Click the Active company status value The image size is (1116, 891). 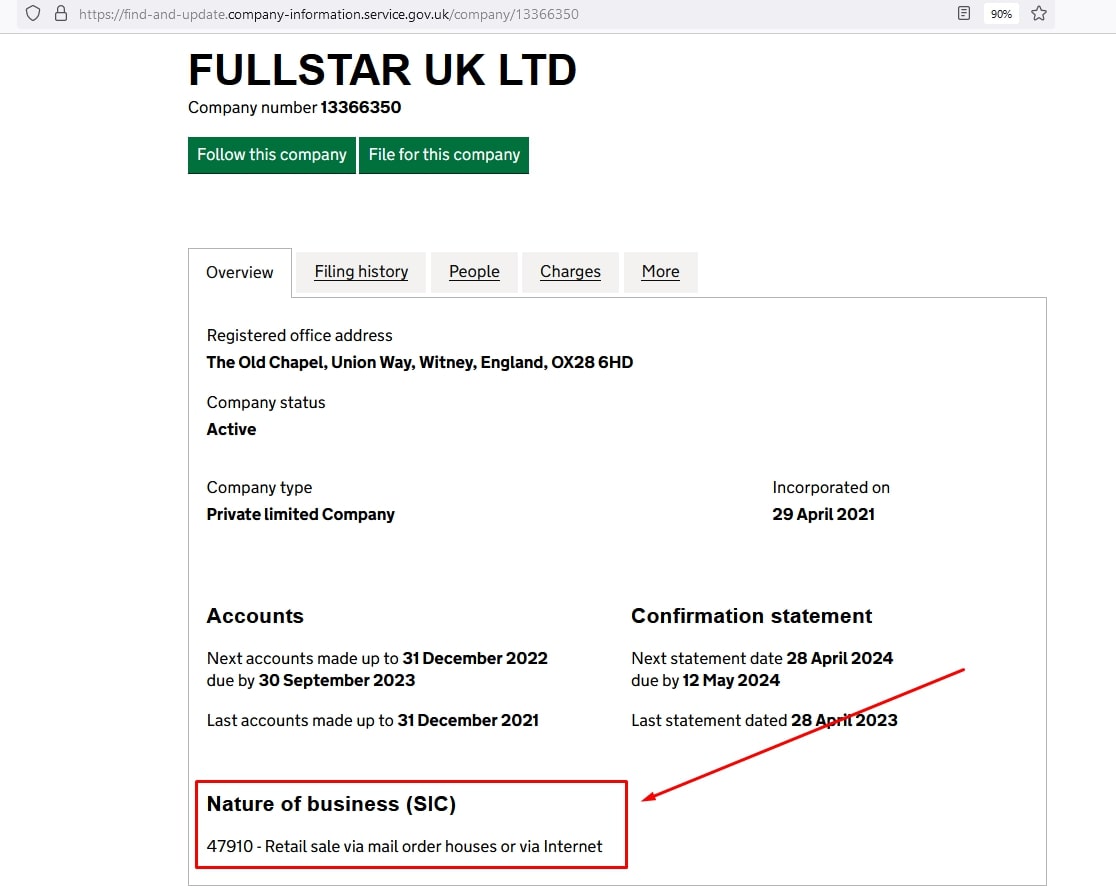tap(231, 430)
